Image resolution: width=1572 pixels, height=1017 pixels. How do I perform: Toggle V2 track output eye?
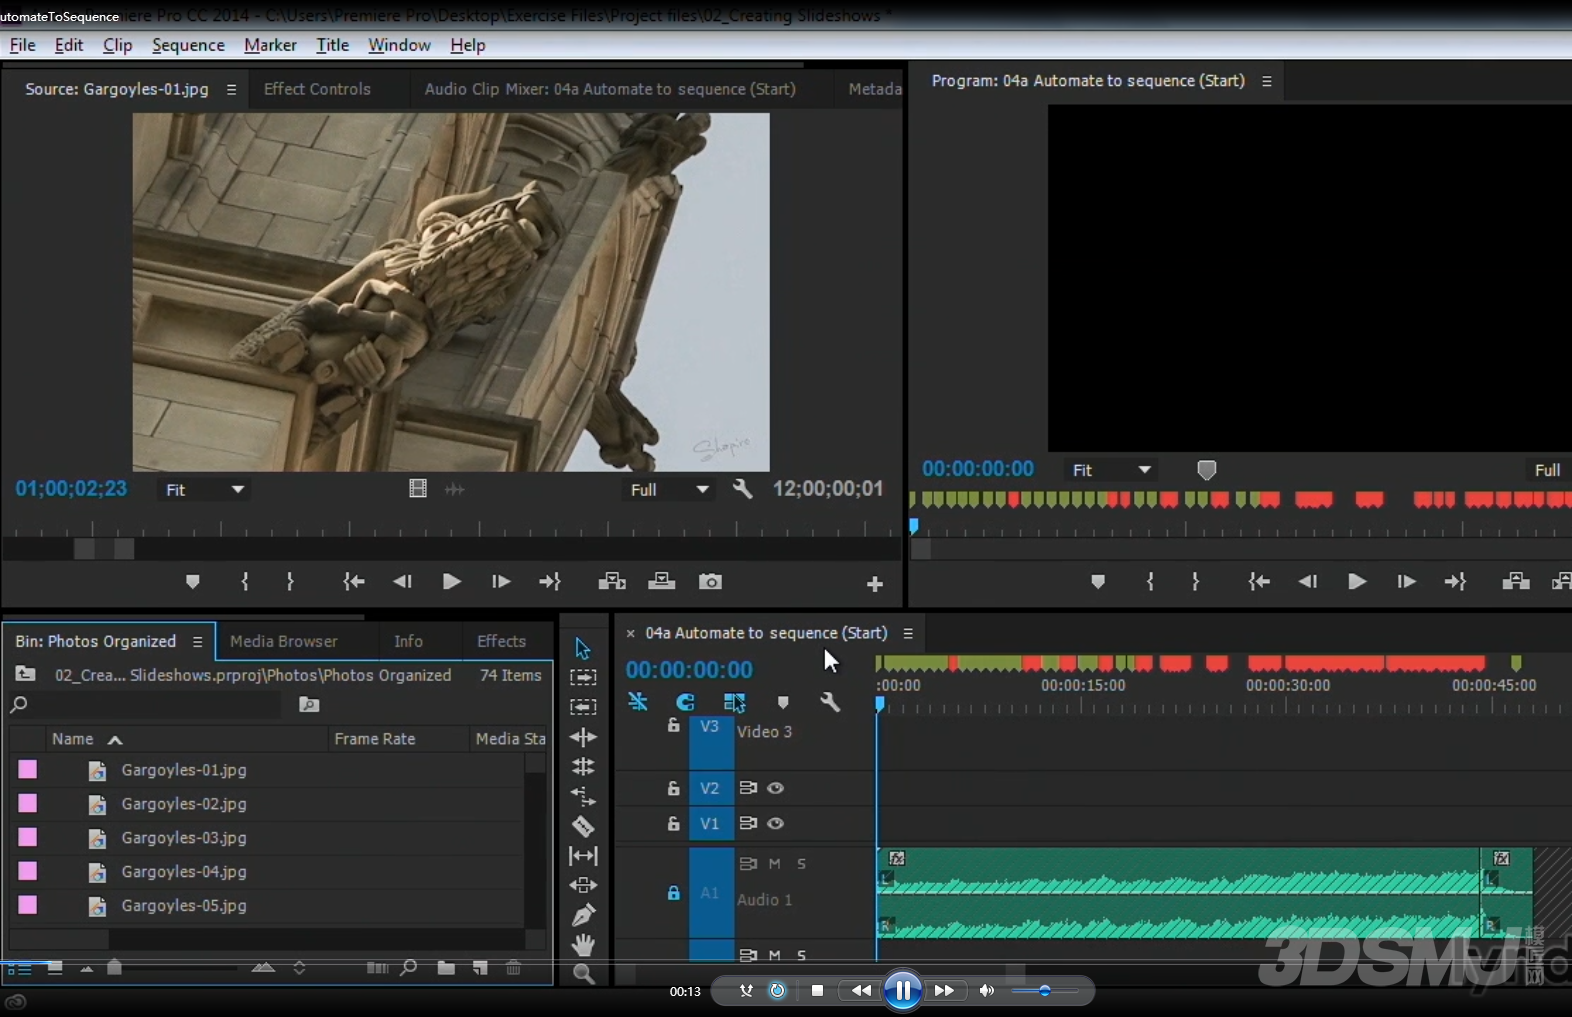(x=775, y=788)
